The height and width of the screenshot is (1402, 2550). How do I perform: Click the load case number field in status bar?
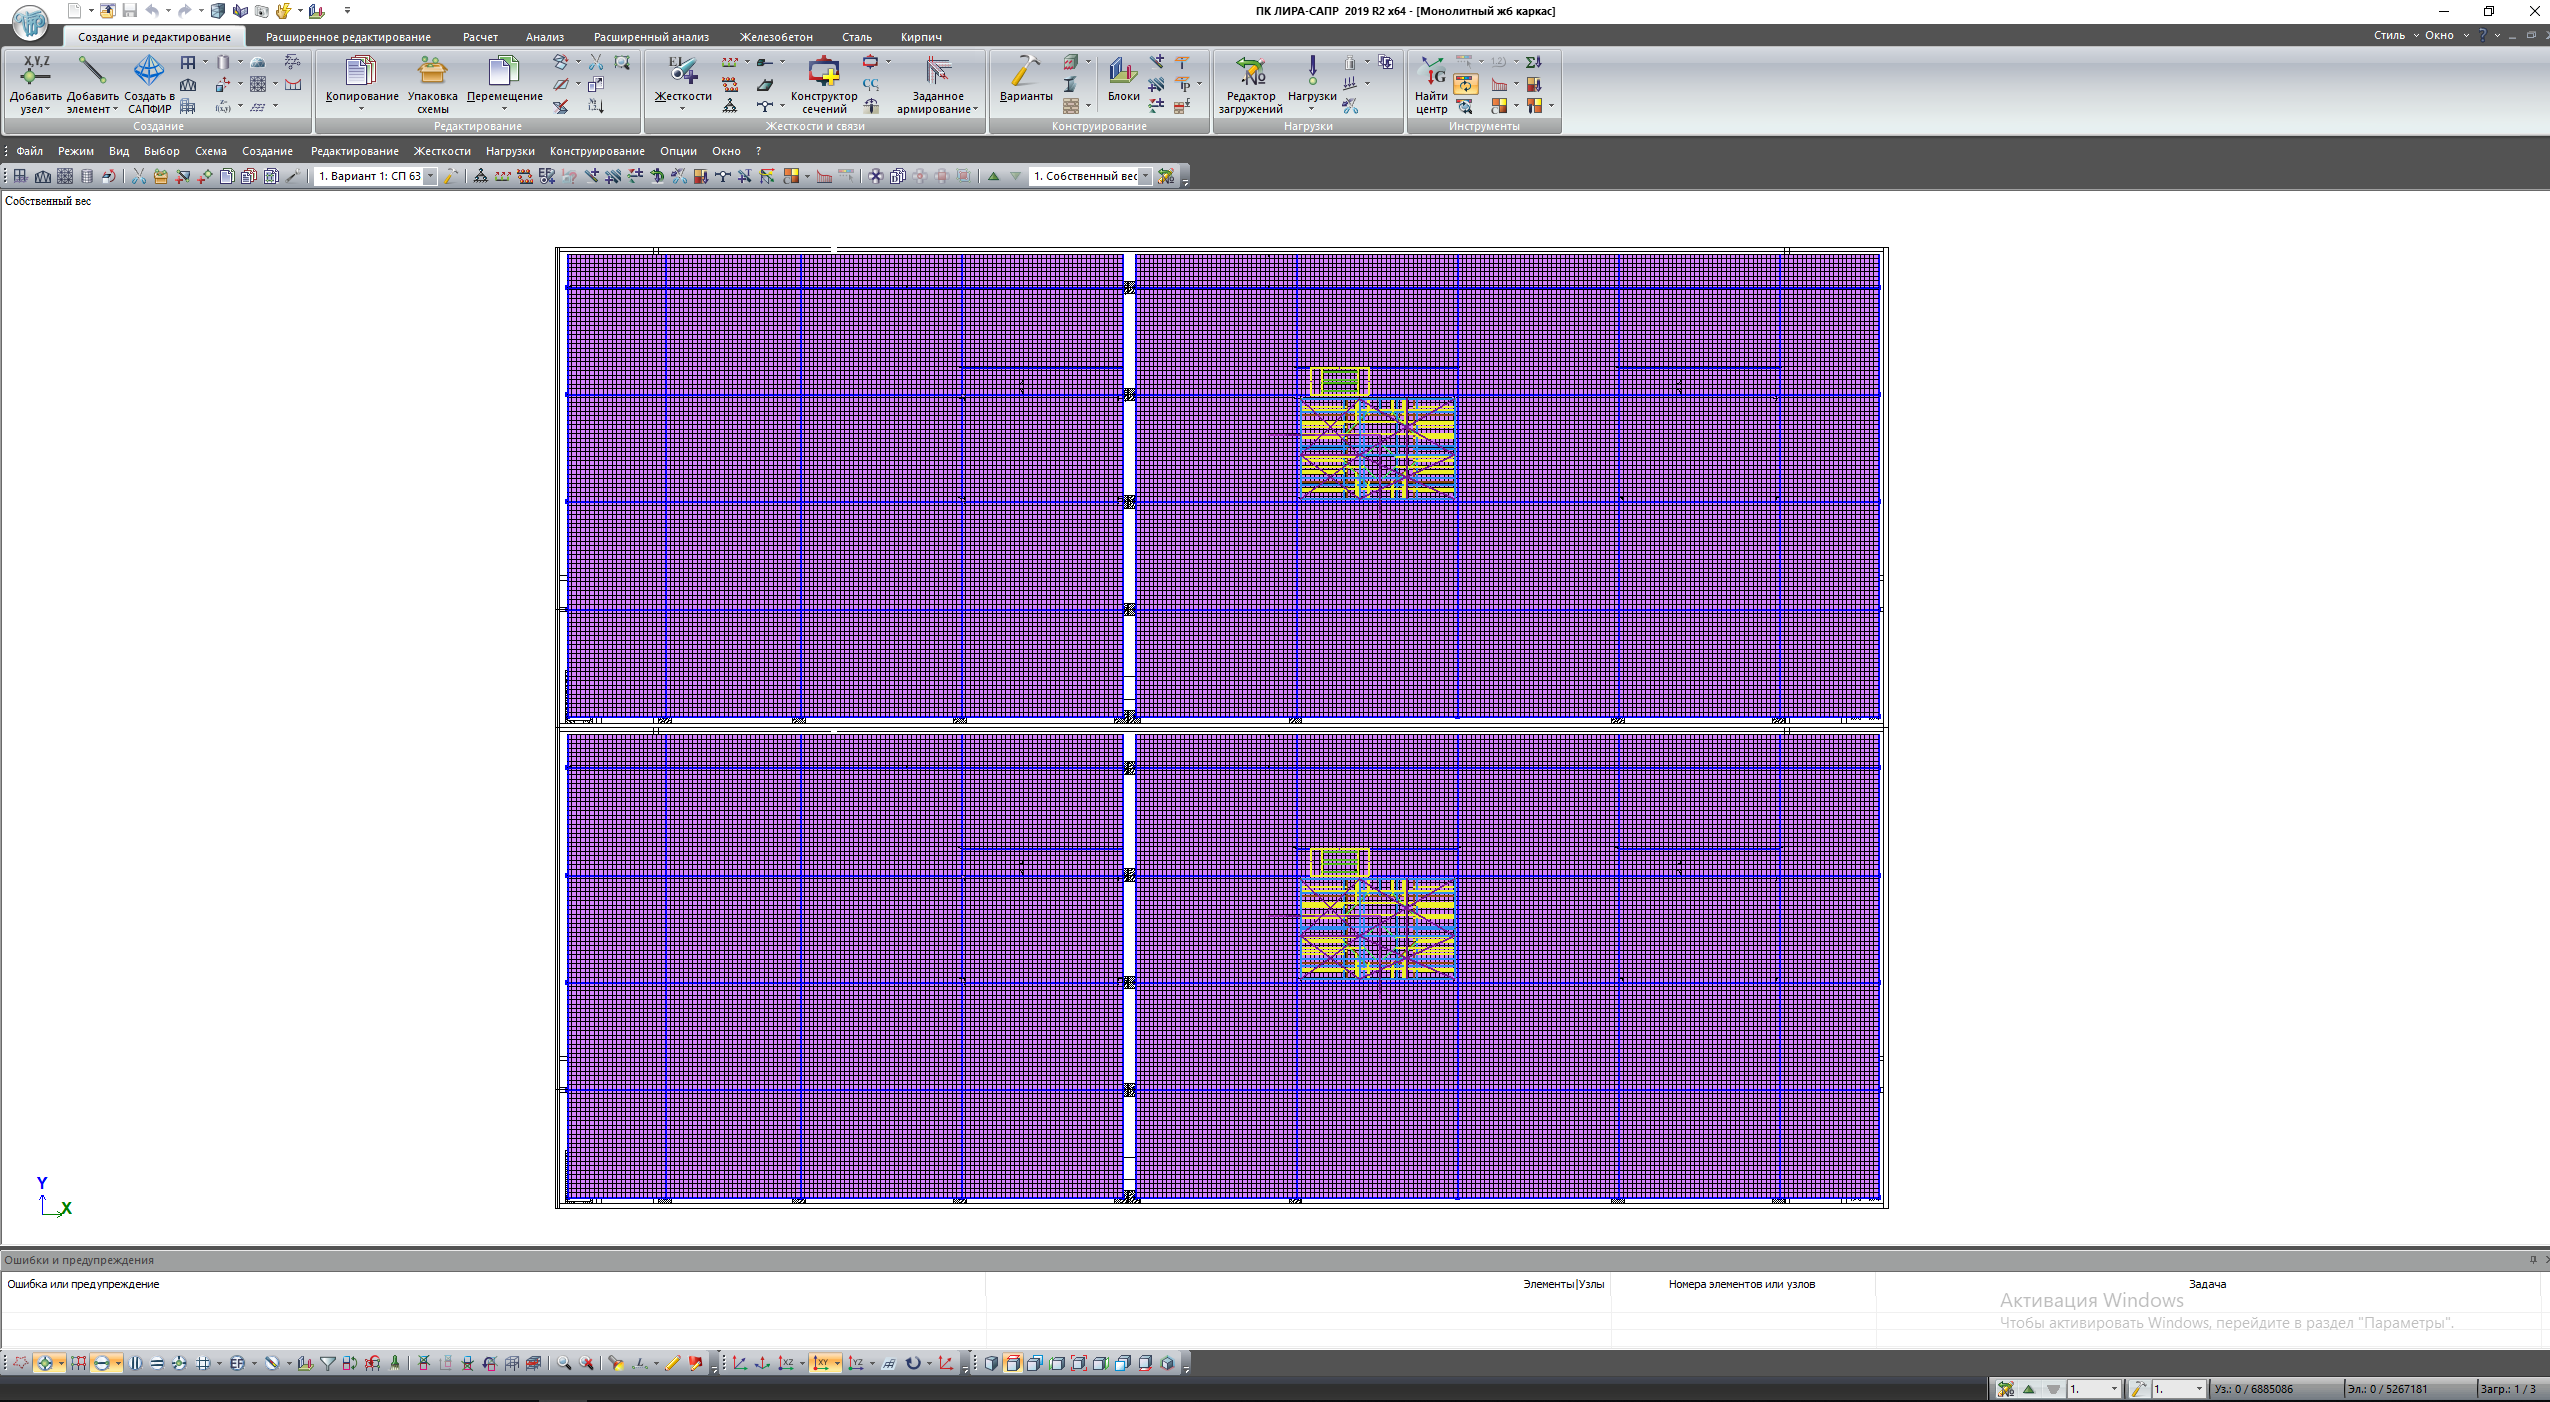click(x=2092, y=1389)
